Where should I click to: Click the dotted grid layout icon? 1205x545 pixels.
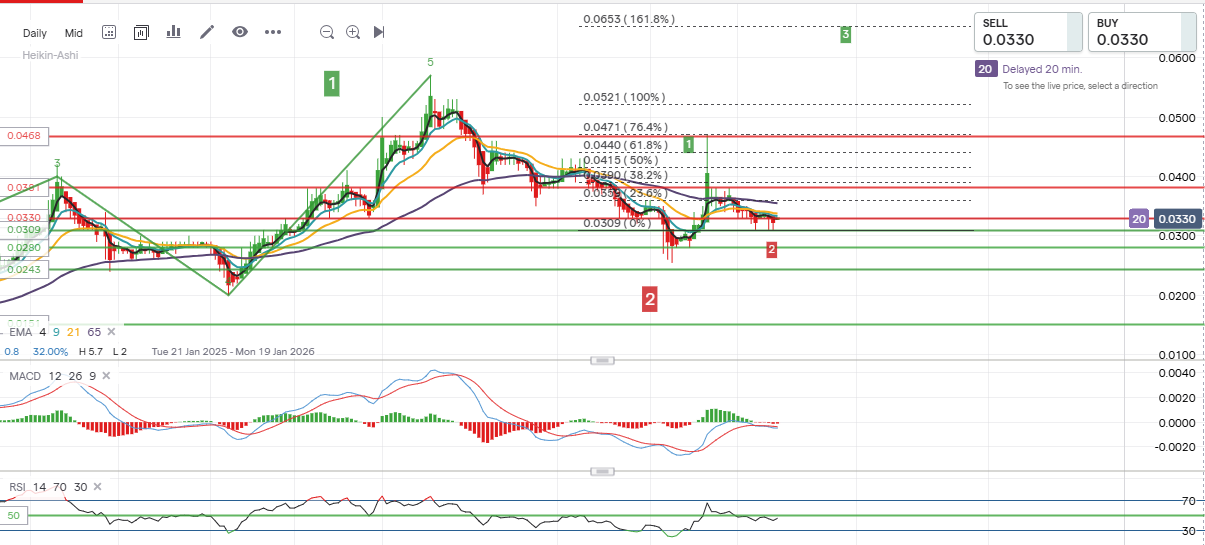click(109, 32)
